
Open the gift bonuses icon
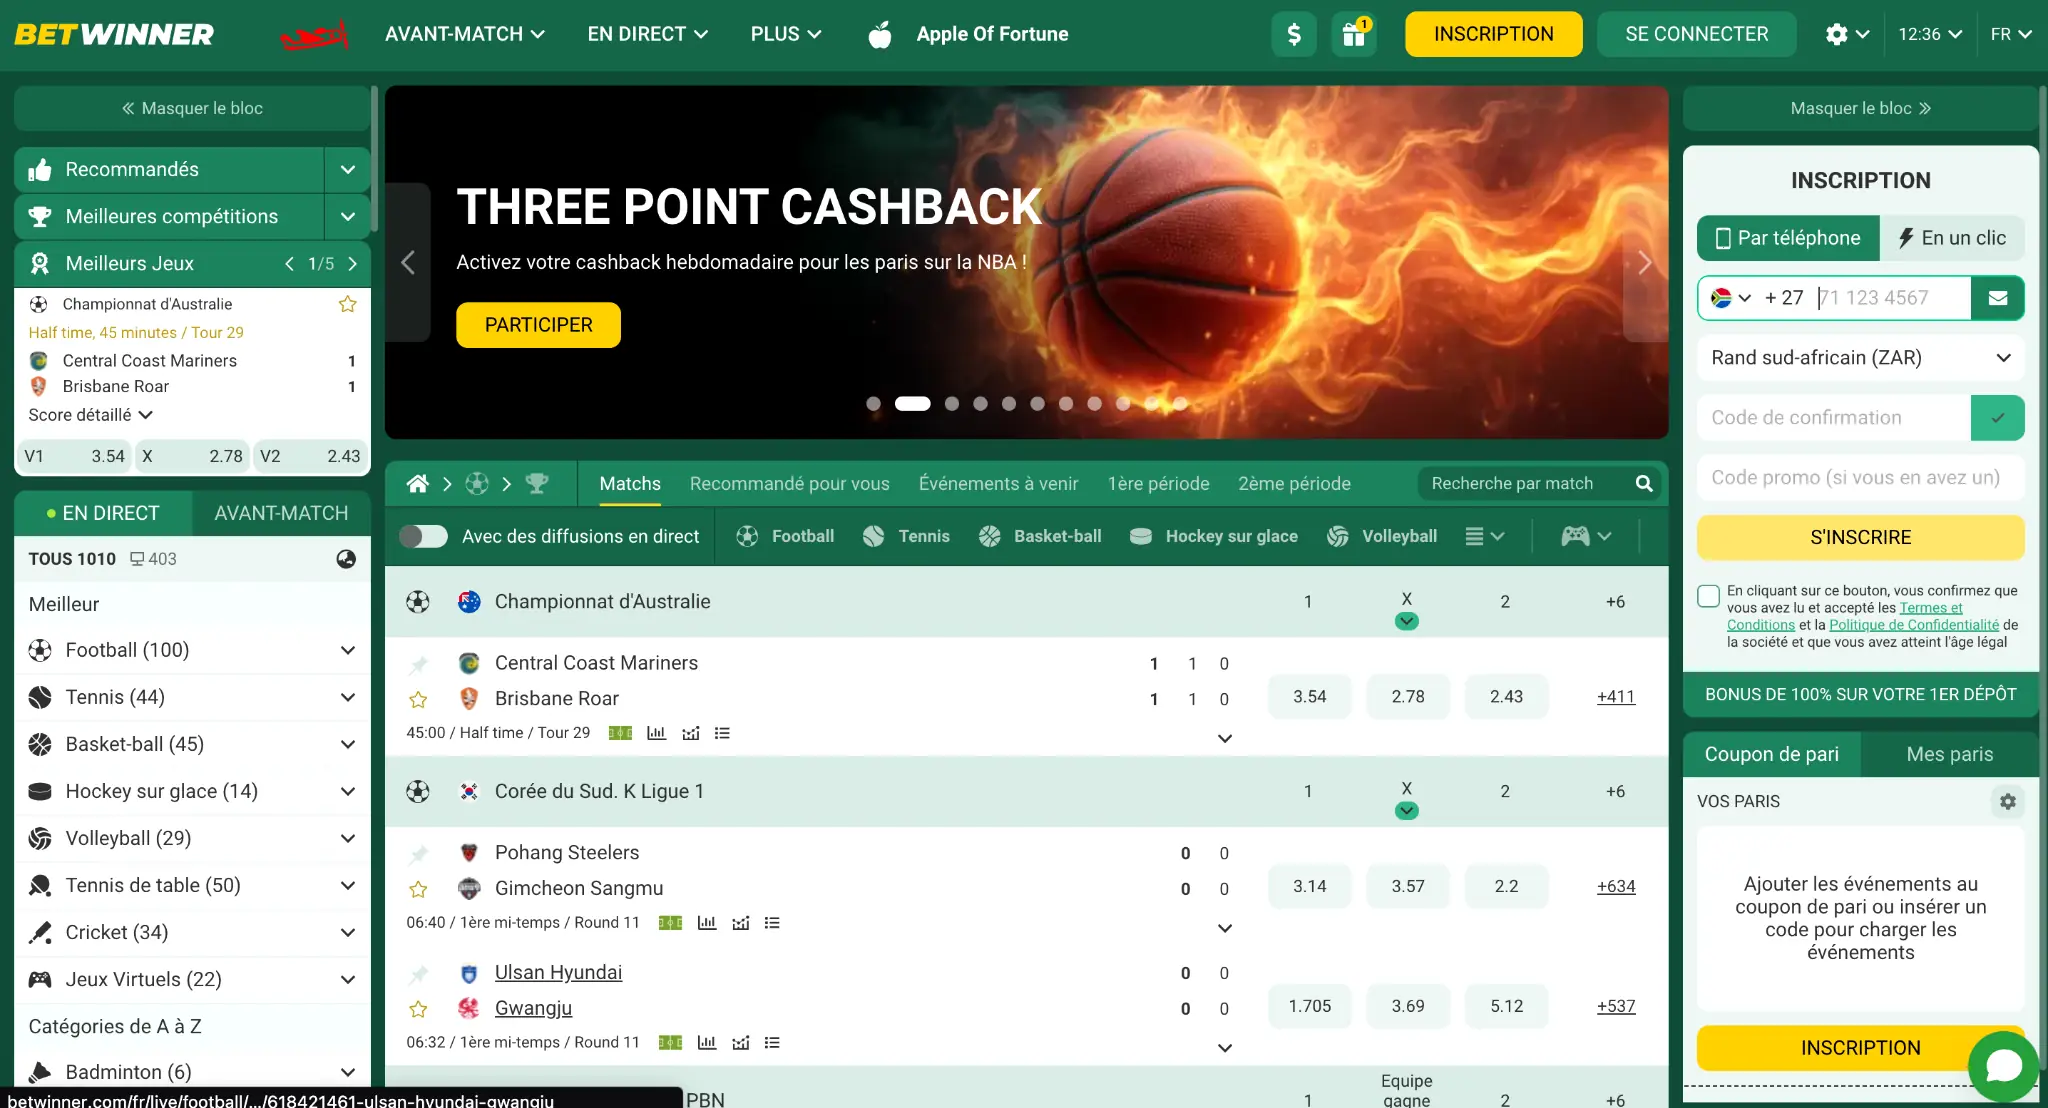(1353, 34)
